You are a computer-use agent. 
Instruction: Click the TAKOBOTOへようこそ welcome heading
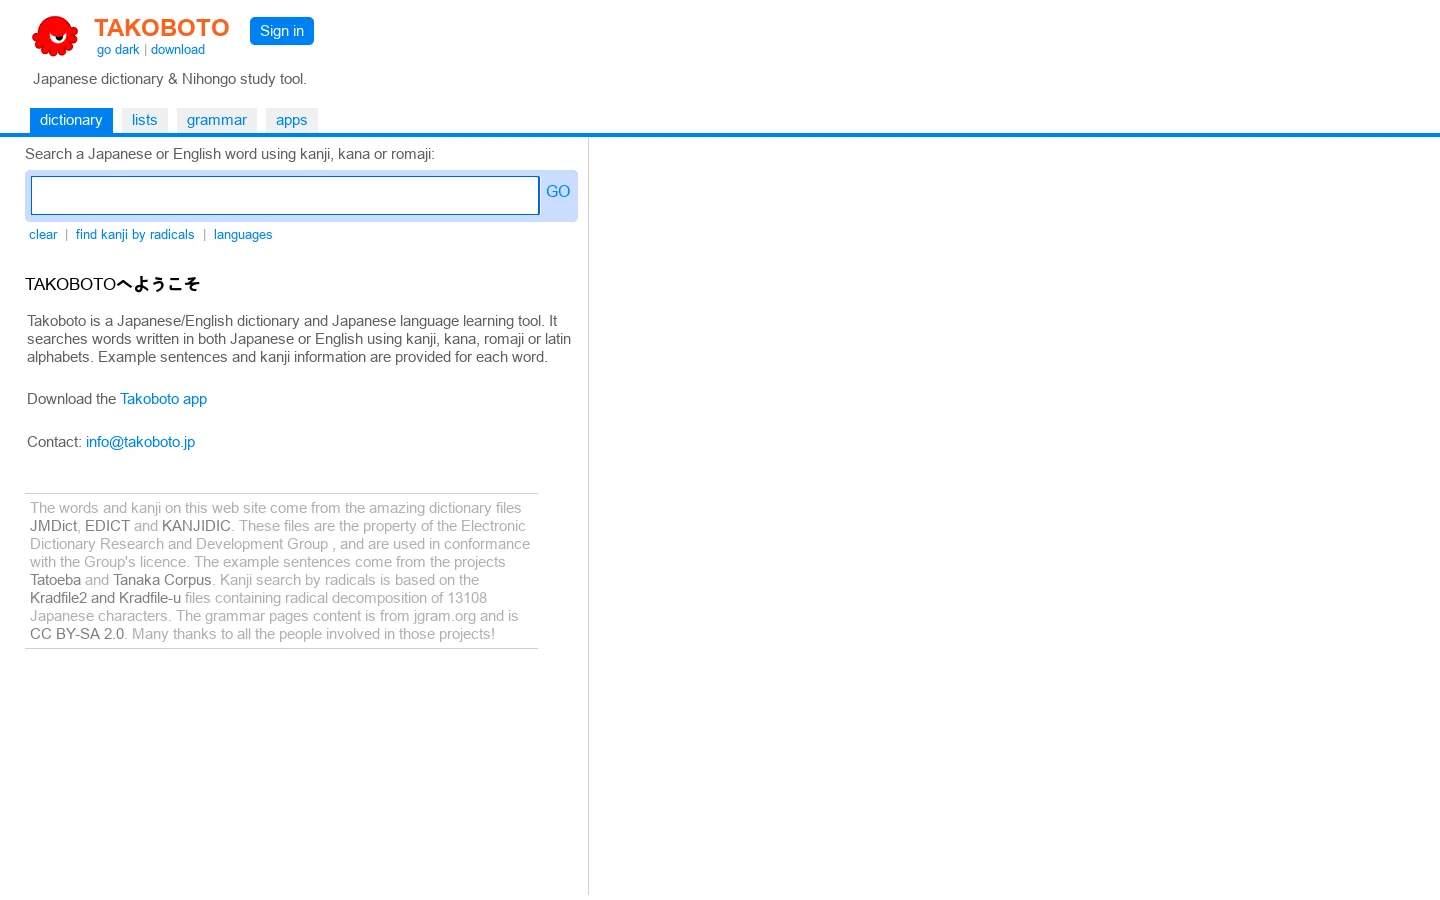tap(113, 285)
